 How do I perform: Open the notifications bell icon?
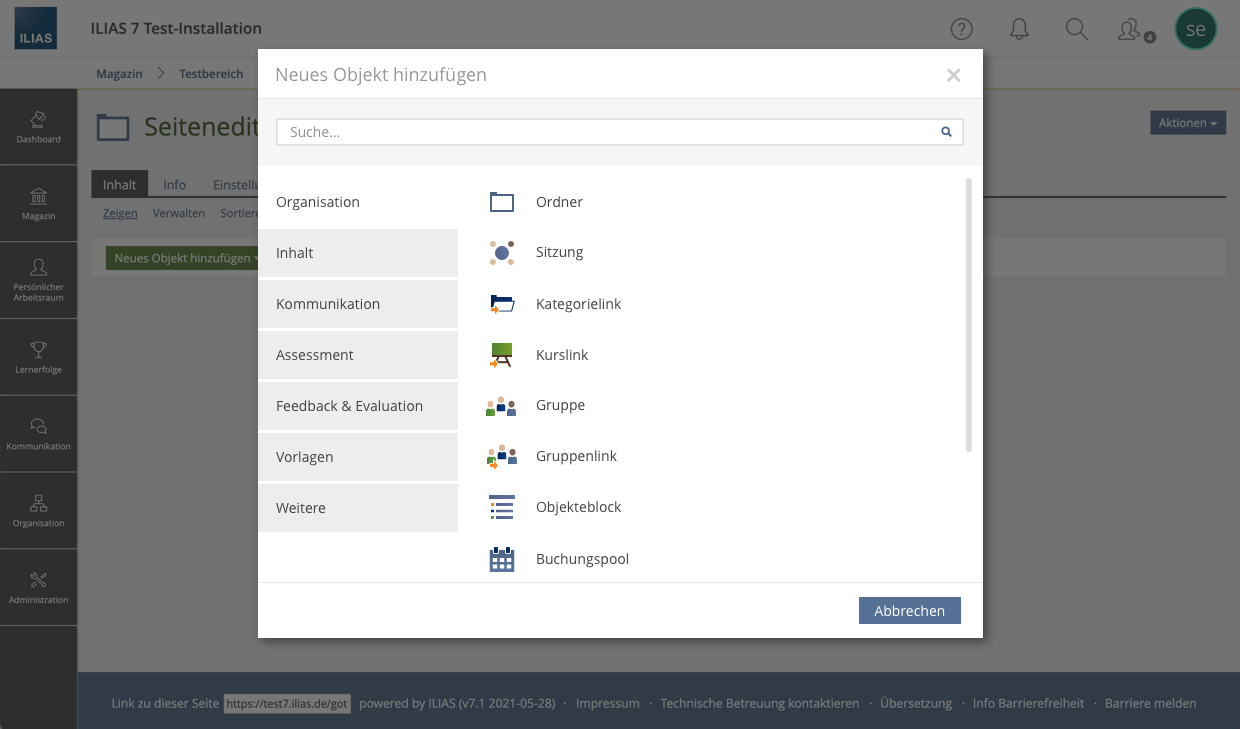(1019, 29)
